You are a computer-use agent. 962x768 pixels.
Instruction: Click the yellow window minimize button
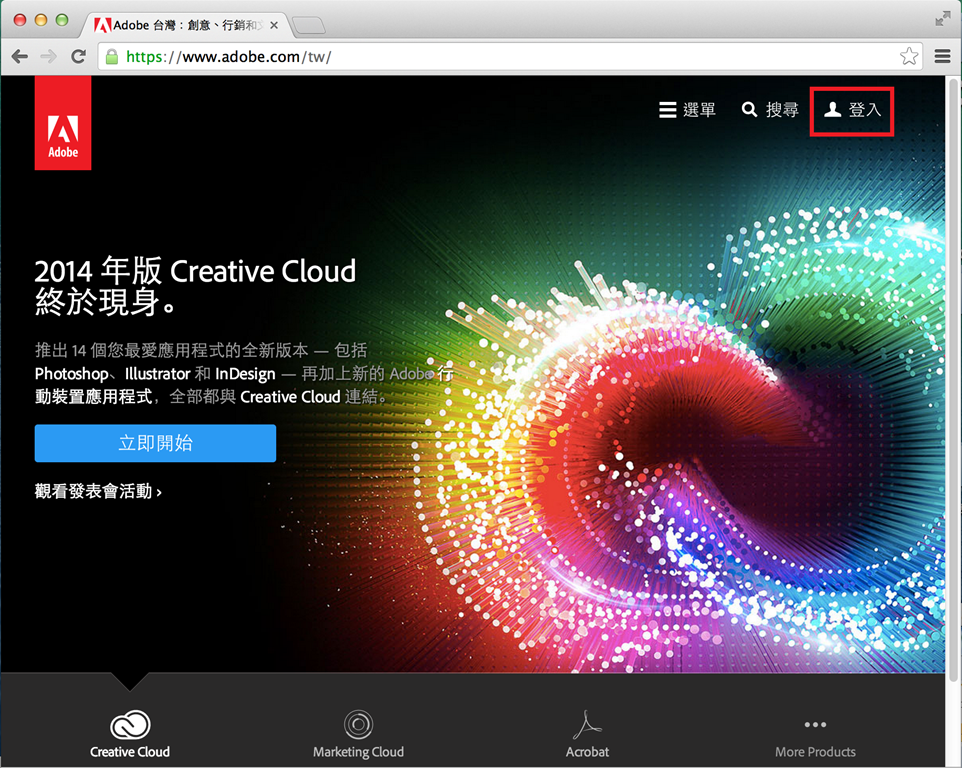tap(40, 20)
